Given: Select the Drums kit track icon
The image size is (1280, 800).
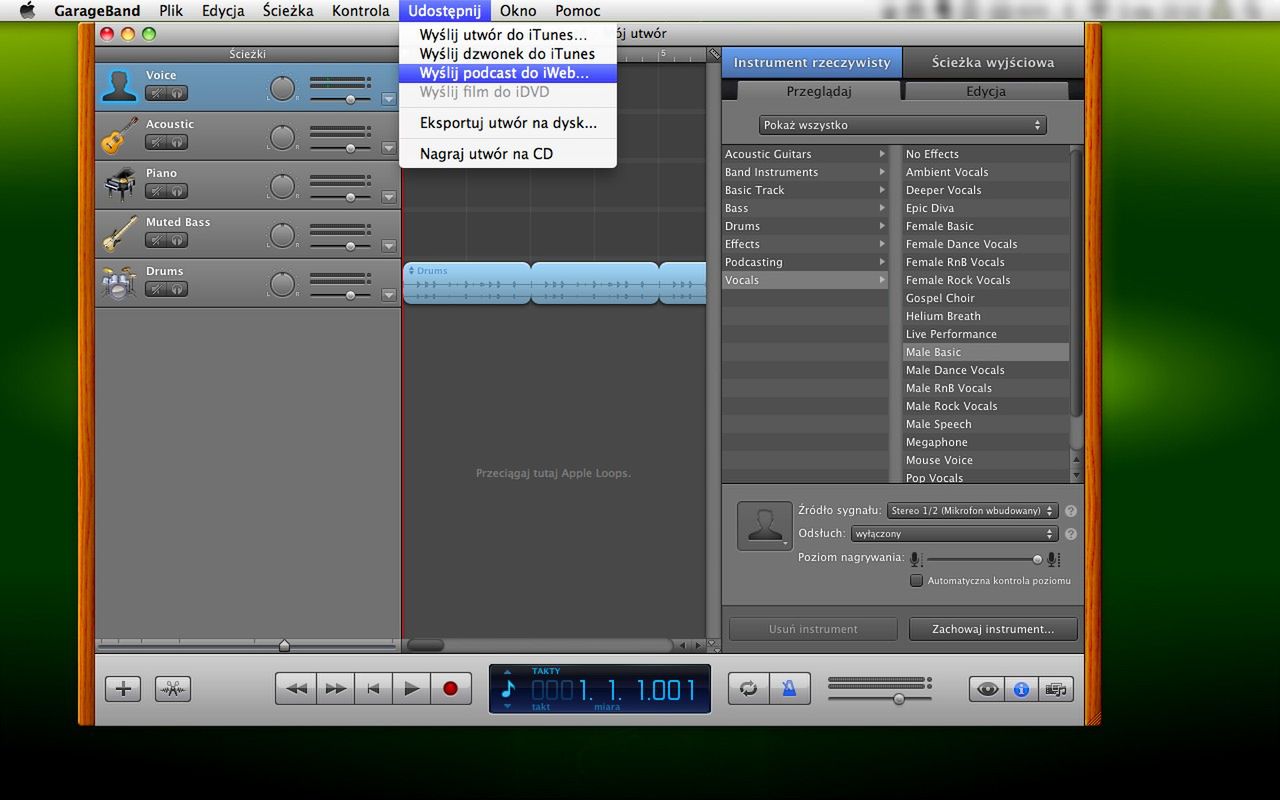Looking at the screenshot, I should point(119,282).
